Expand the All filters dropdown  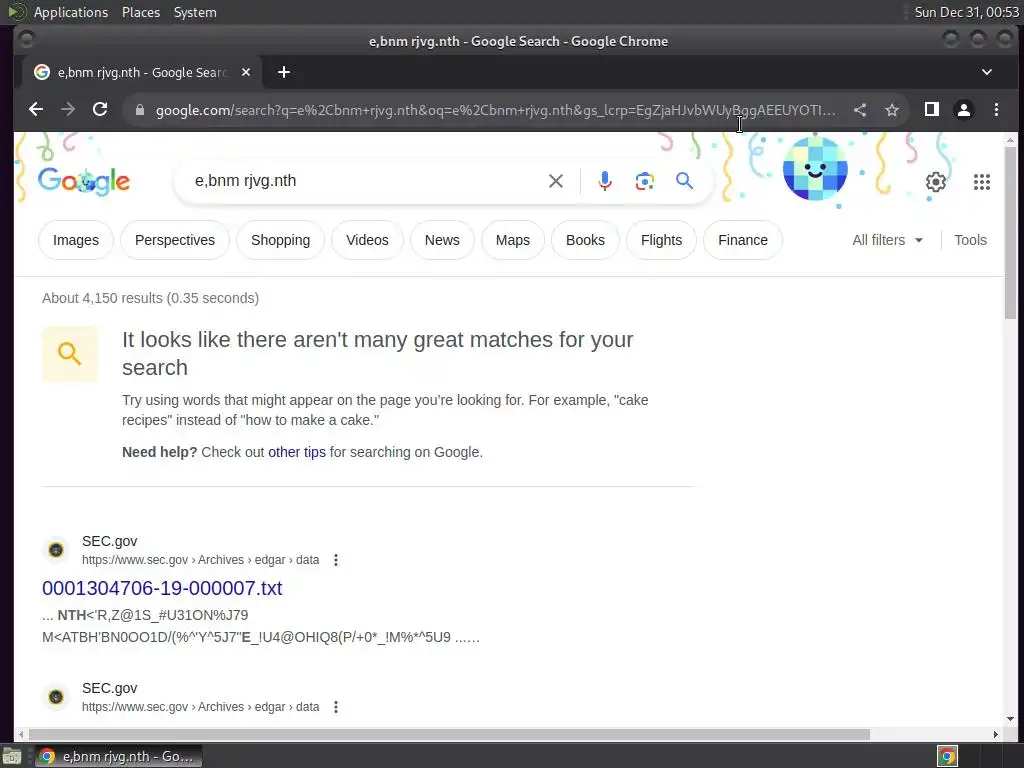[888, 240]
